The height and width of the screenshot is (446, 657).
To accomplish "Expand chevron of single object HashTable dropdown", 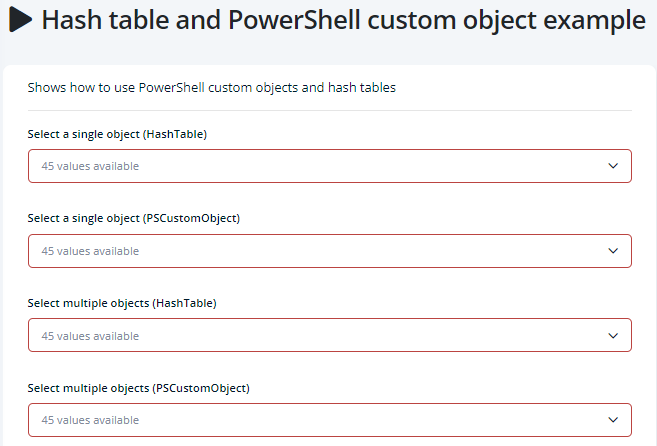I will [x=613, y=166].
